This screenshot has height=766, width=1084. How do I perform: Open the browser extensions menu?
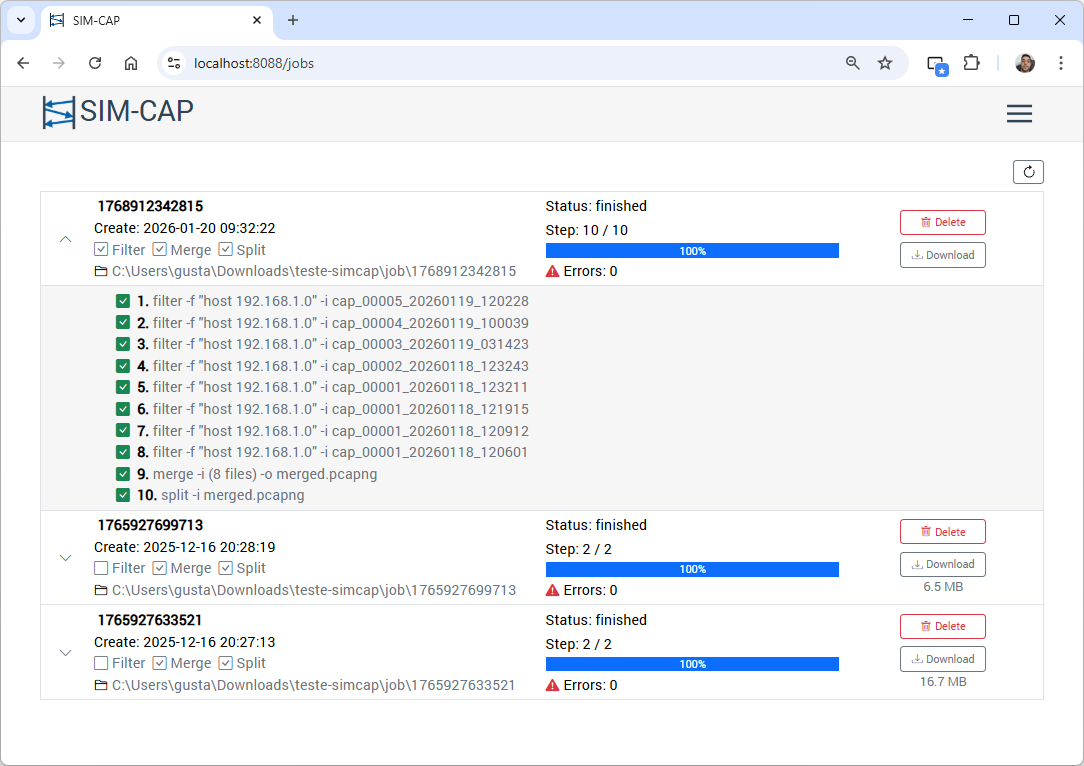click(971, 63)
